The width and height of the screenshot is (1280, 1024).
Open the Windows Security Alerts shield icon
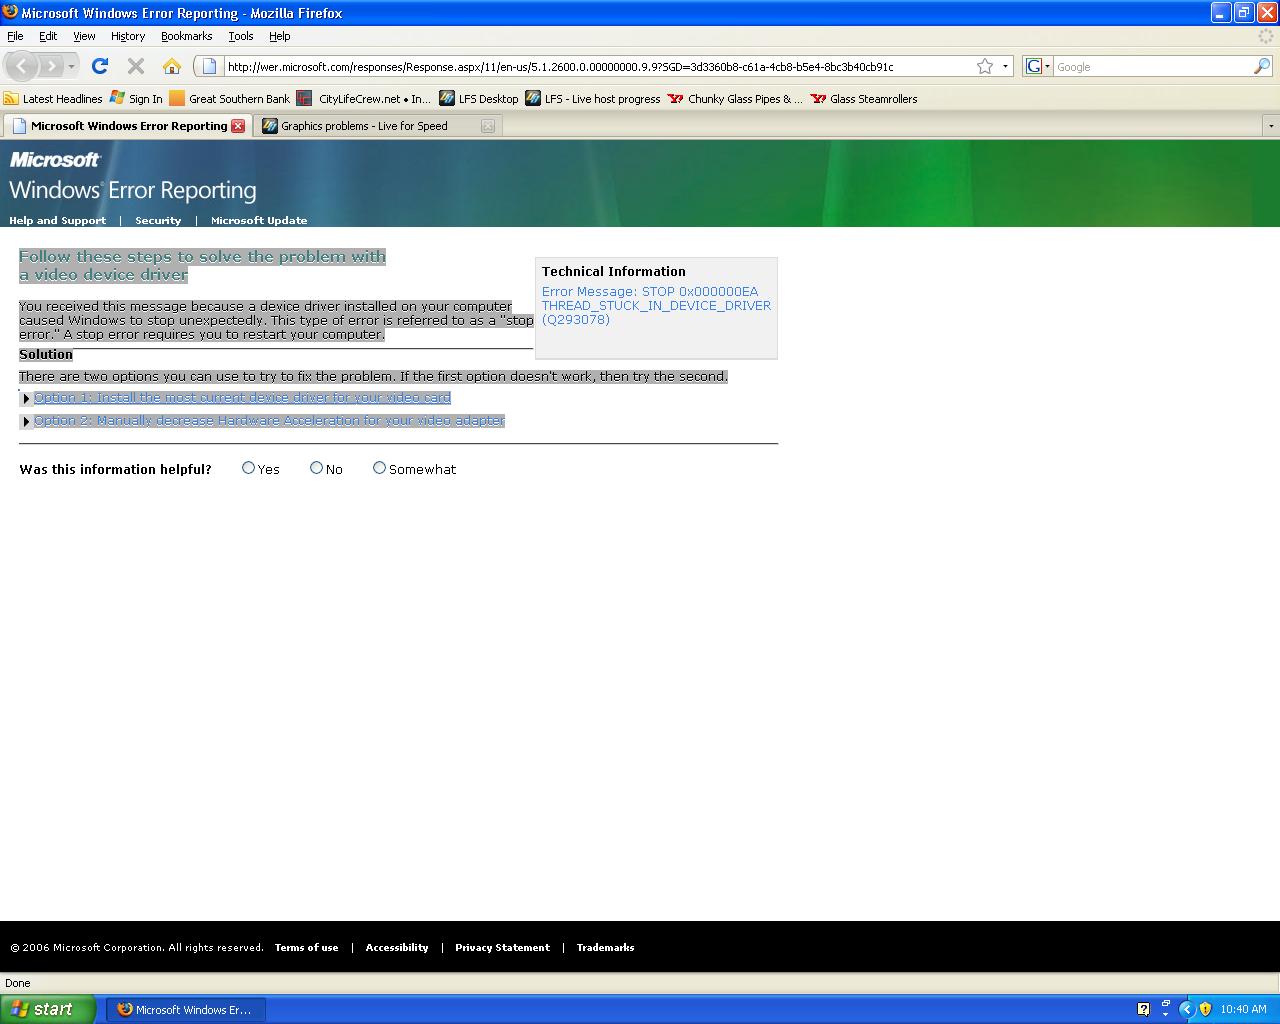(x=1205, y=1010)
